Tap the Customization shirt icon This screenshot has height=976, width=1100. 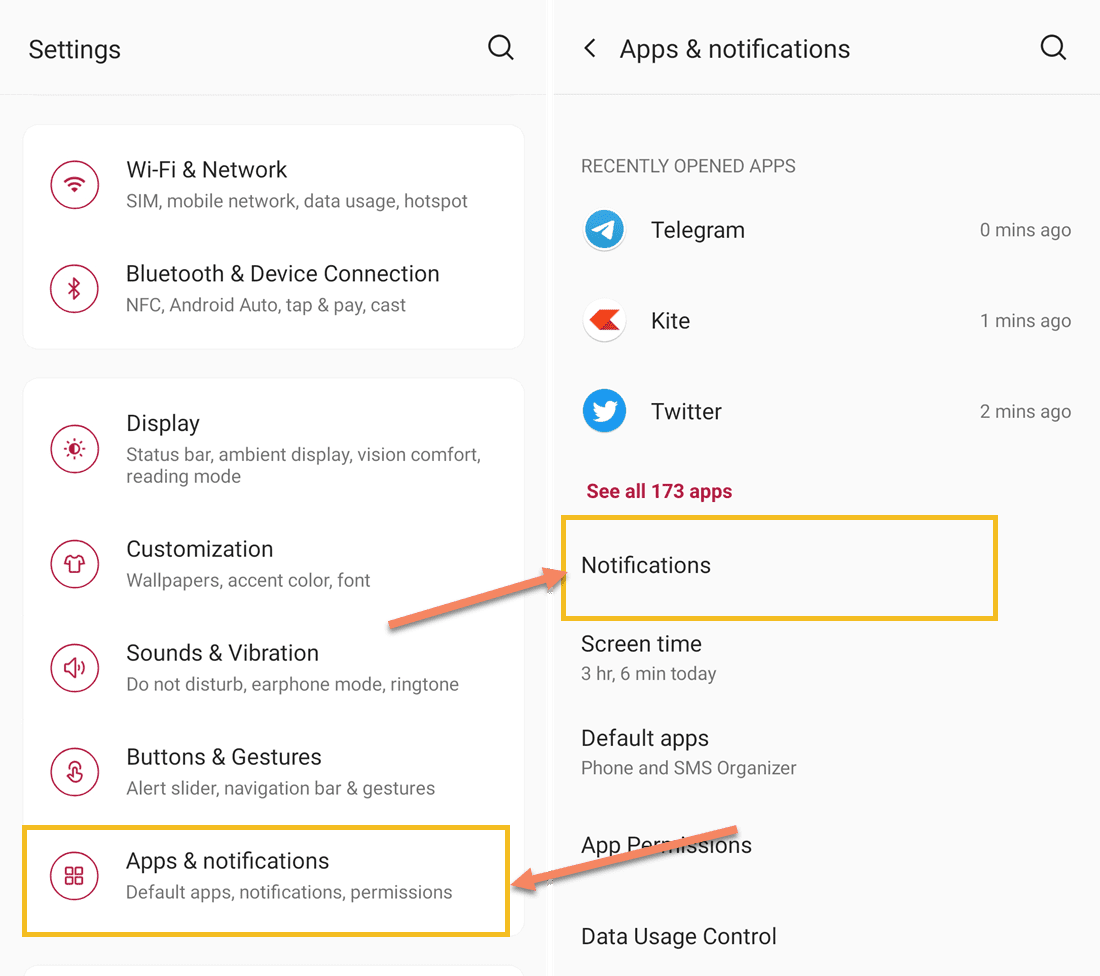click(x=74, y=563)
